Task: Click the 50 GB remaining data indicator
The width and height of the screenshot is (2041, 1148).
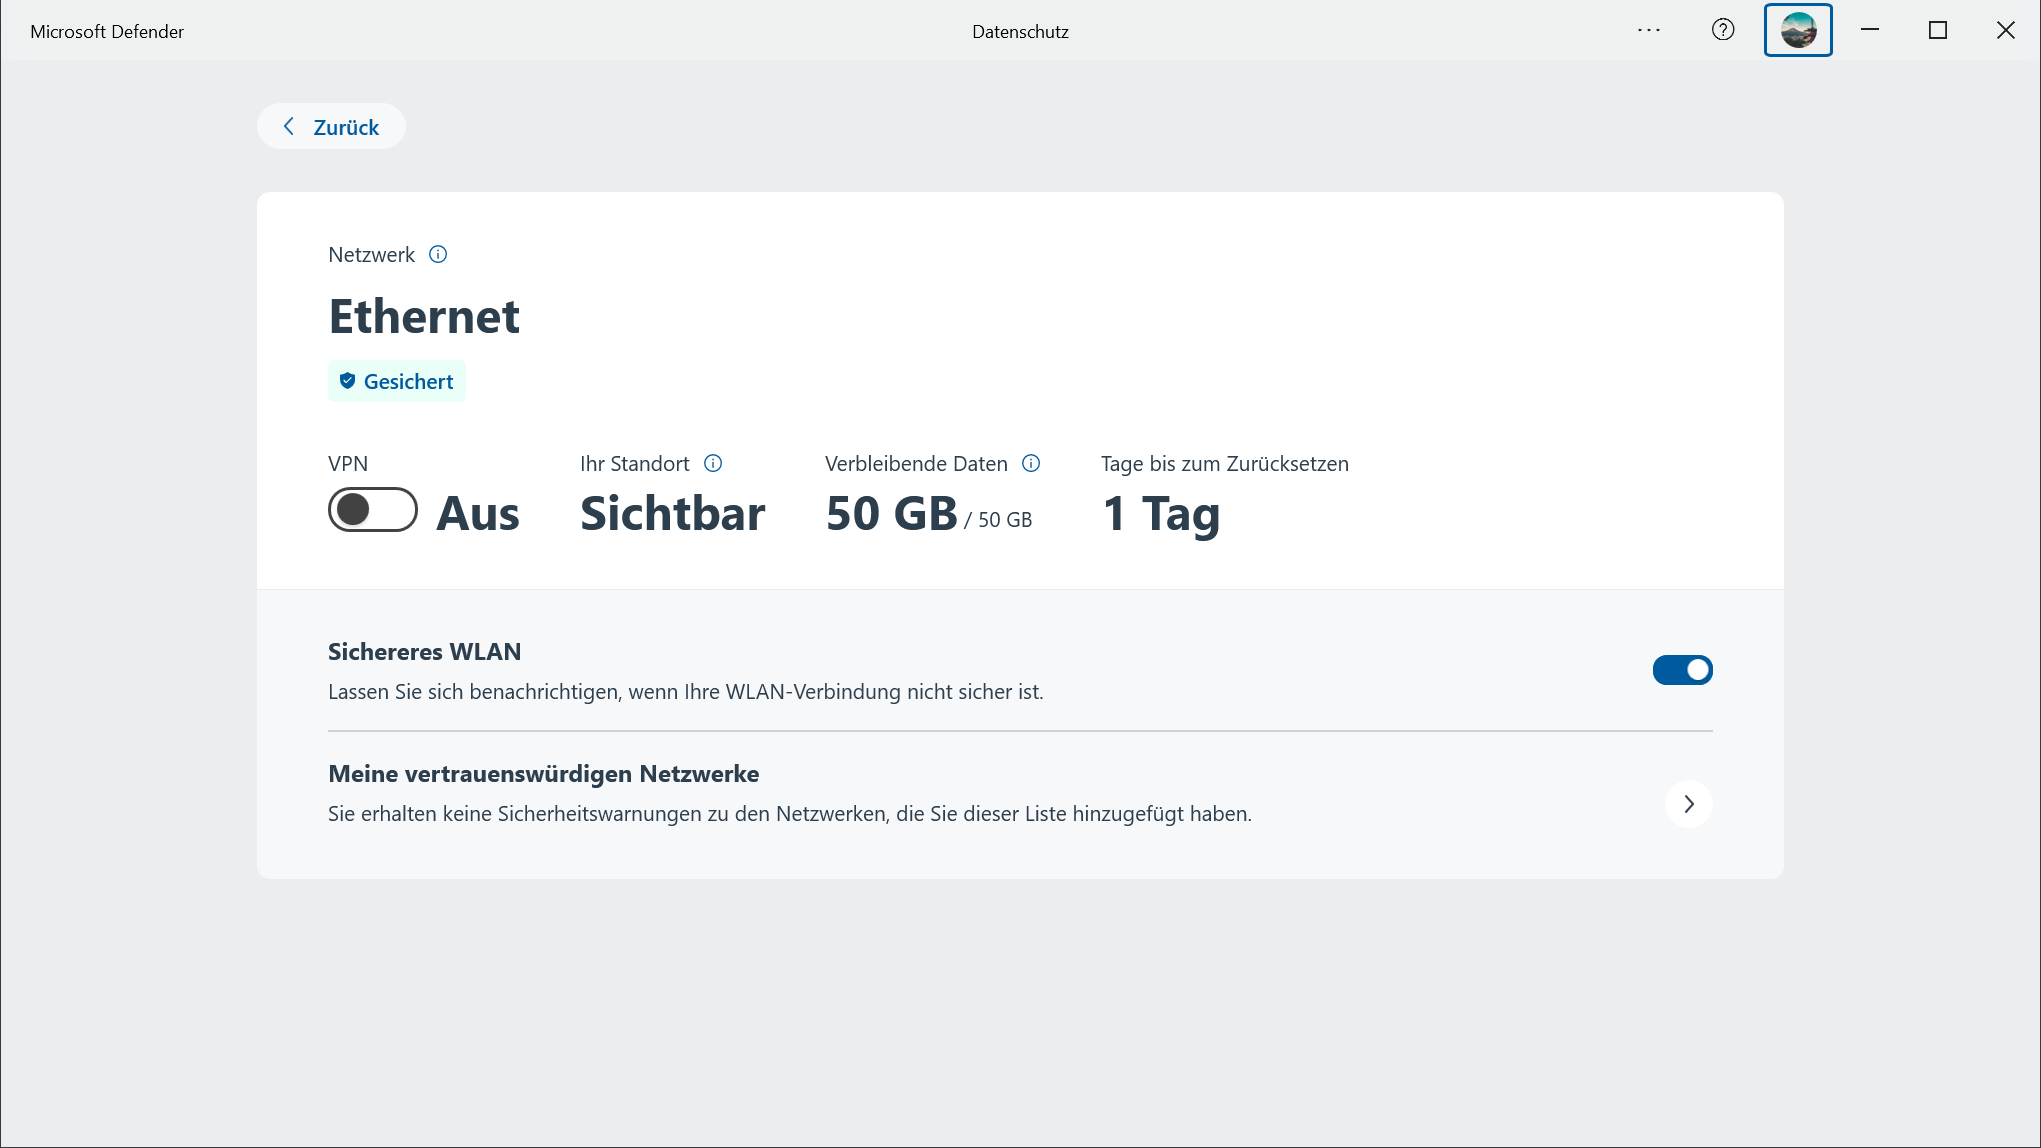Action: pos(890,513)
